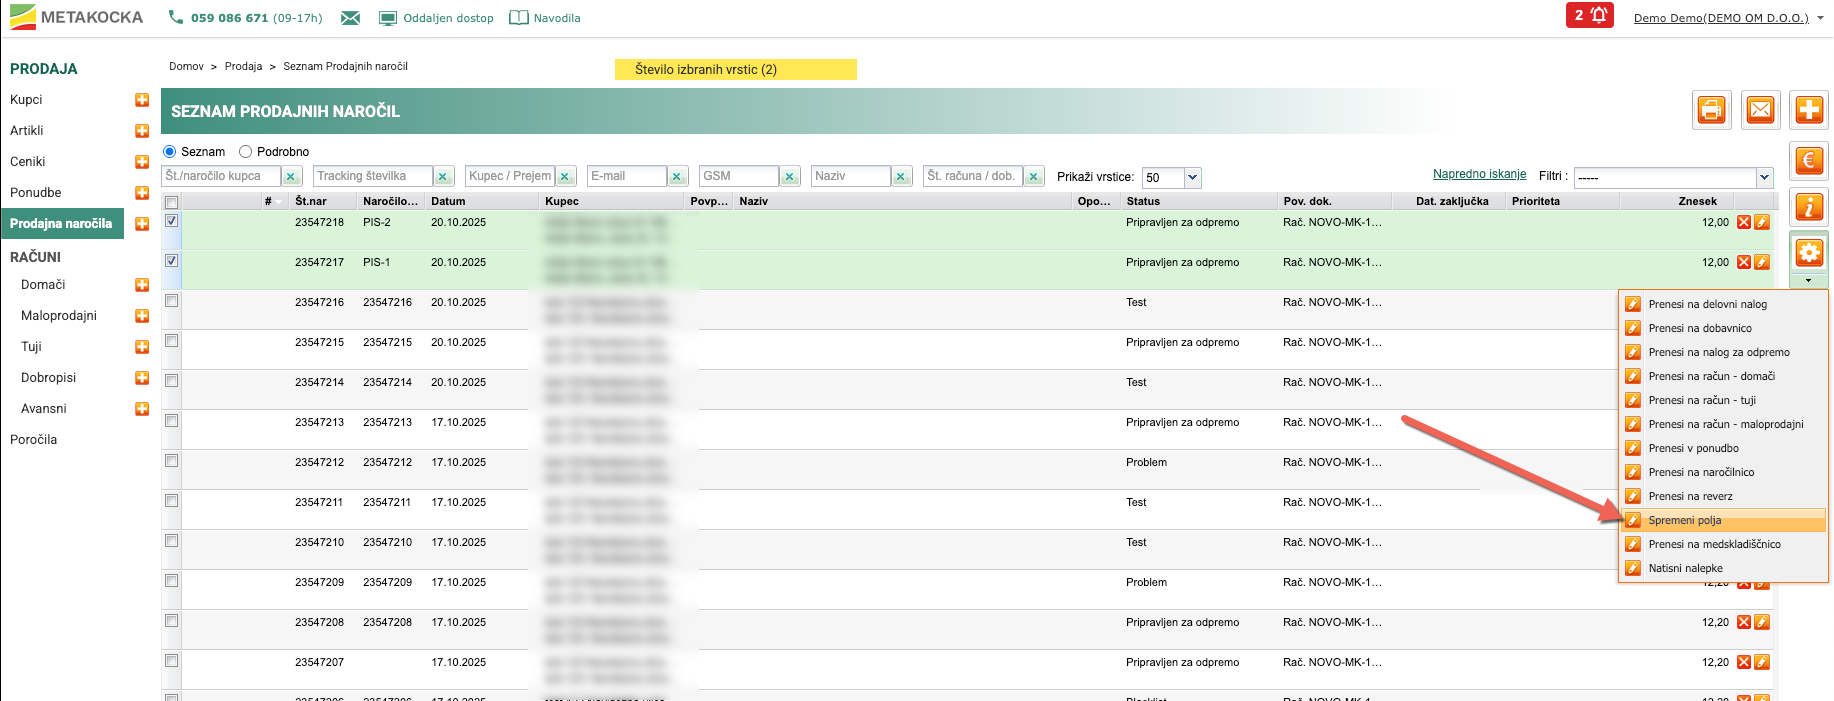Click the orange info icon button
This screenshot has width=1834, height=701.
click(1808, 208)
